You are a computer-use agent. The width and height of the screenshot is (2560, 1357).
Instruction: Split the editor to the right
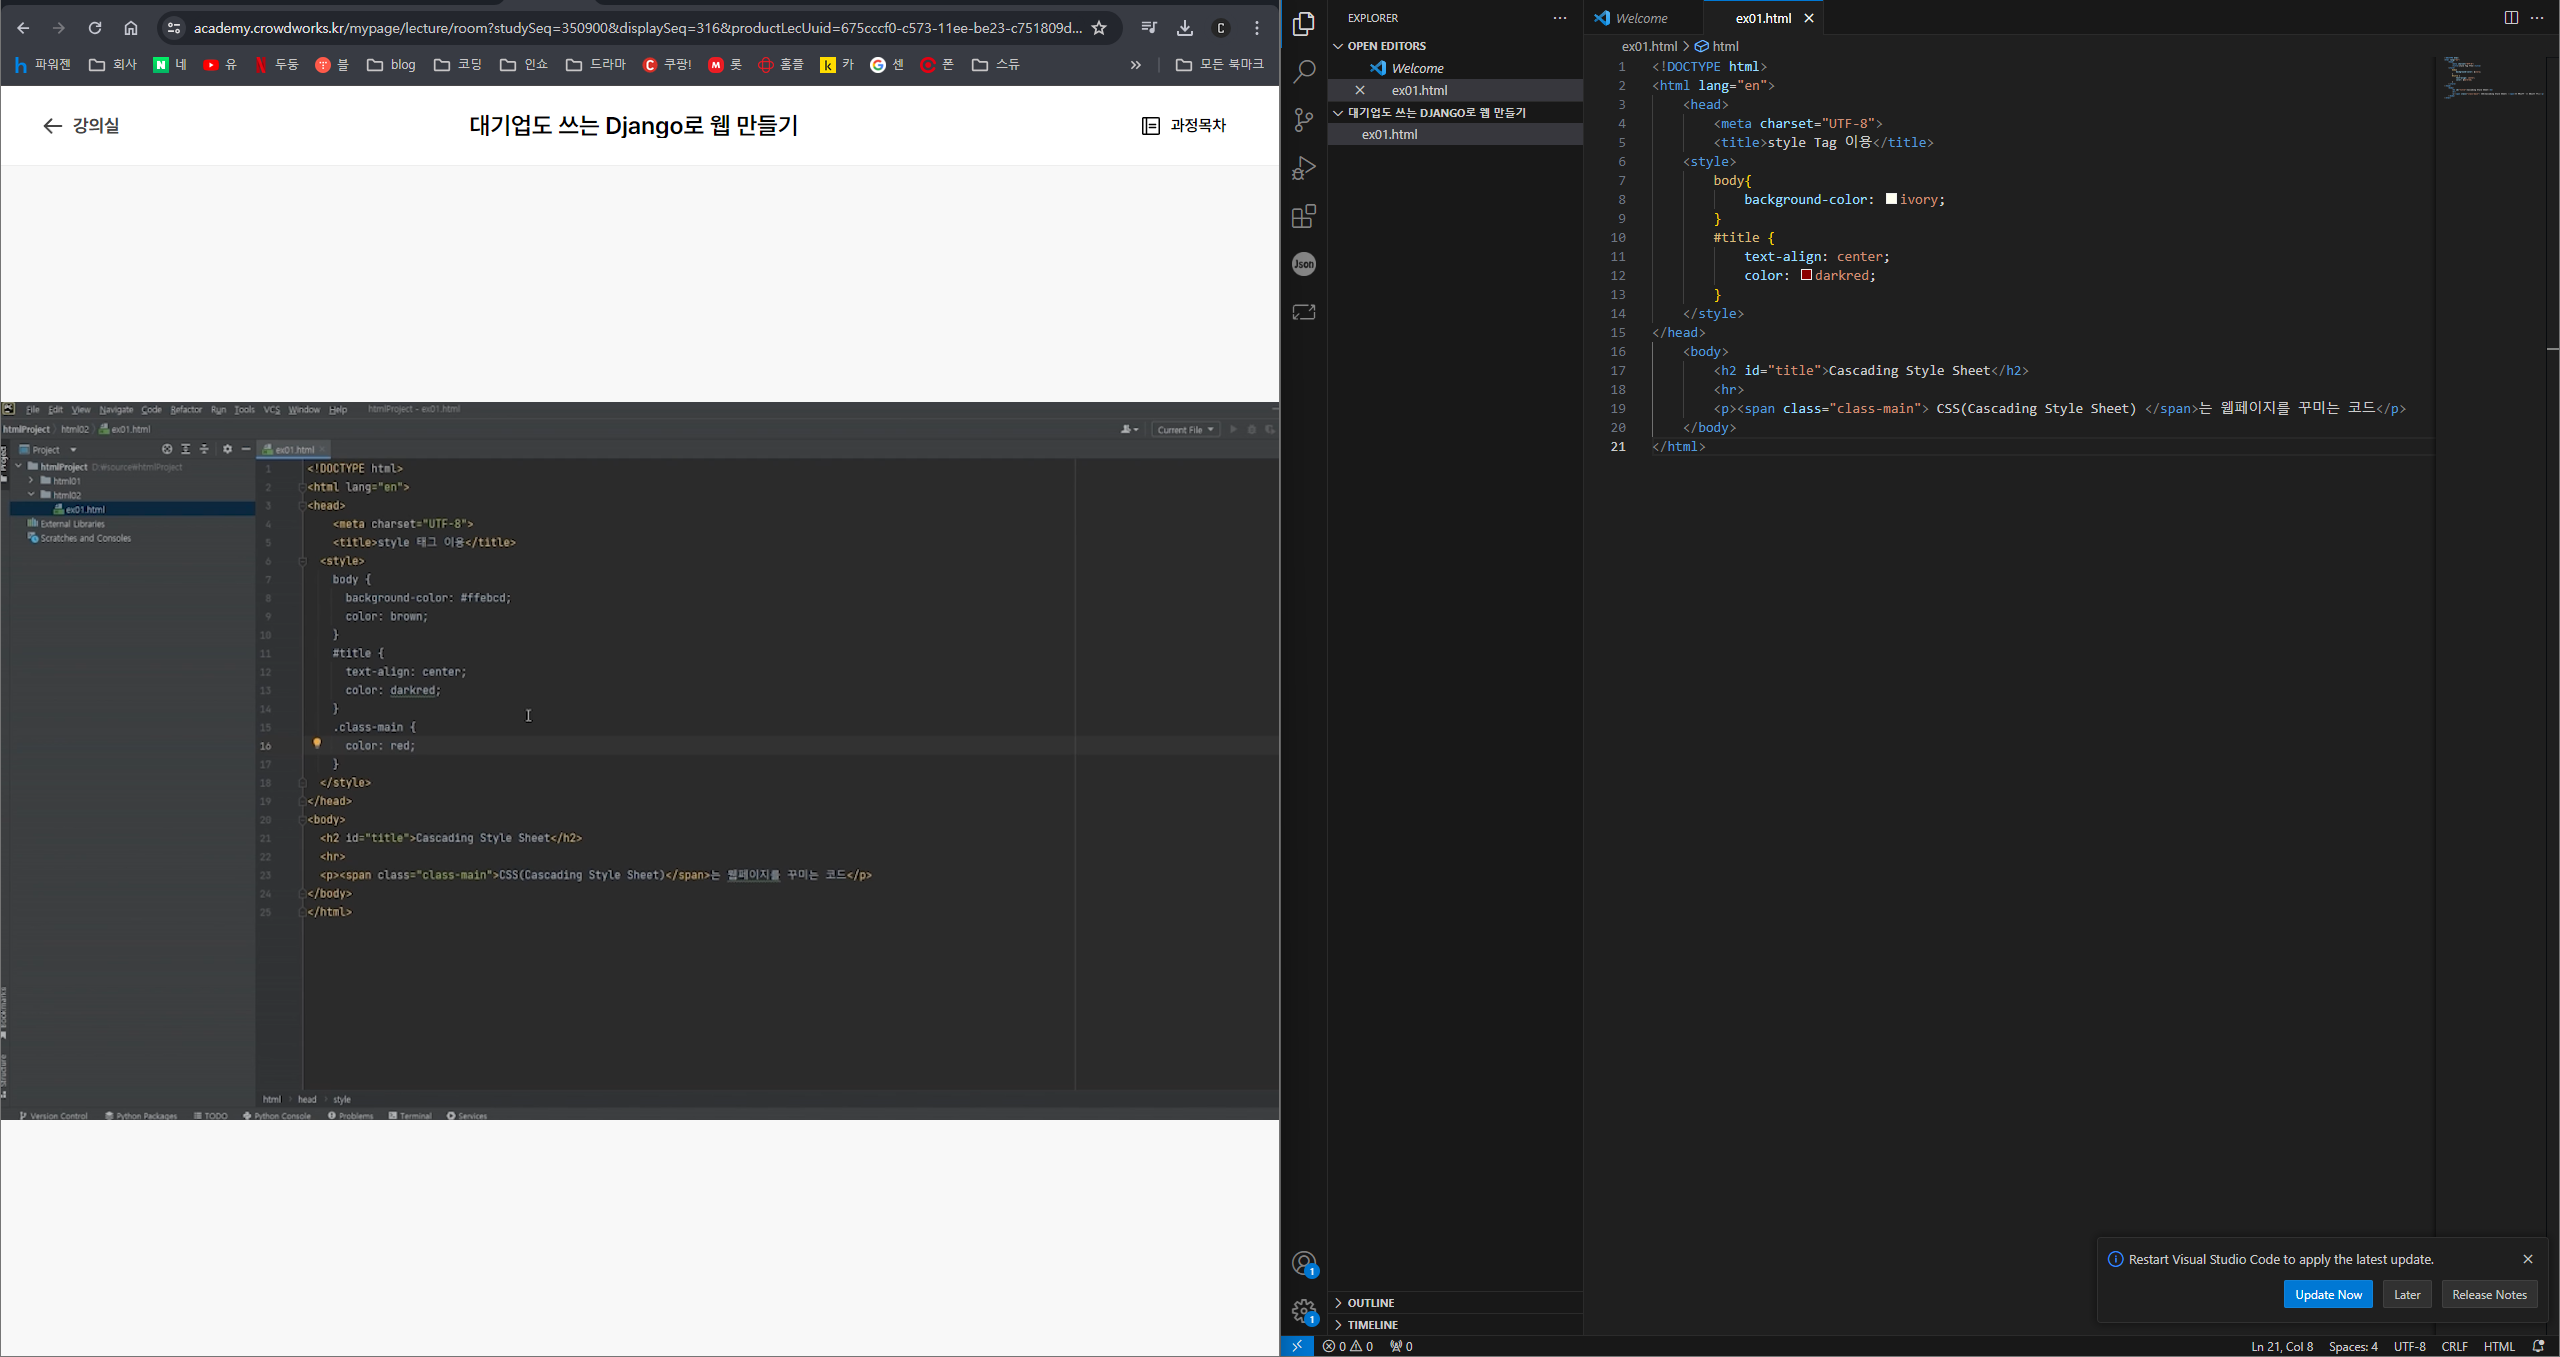point(2510,18)
